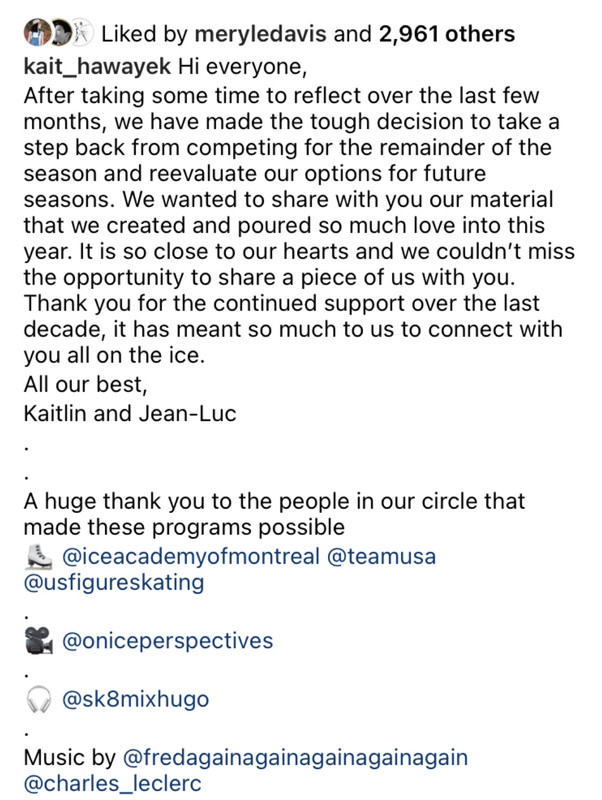Open meryledavis profile from likes line

click(260, 34)
